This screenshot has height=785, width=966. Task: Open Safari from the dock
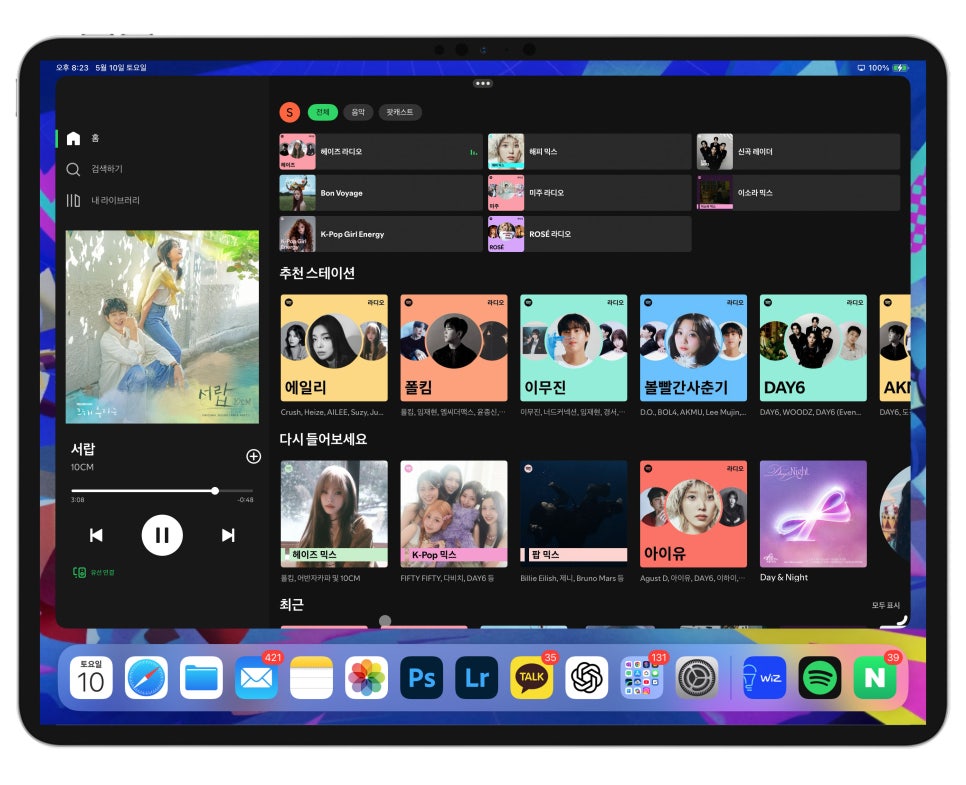pos(146,678)
